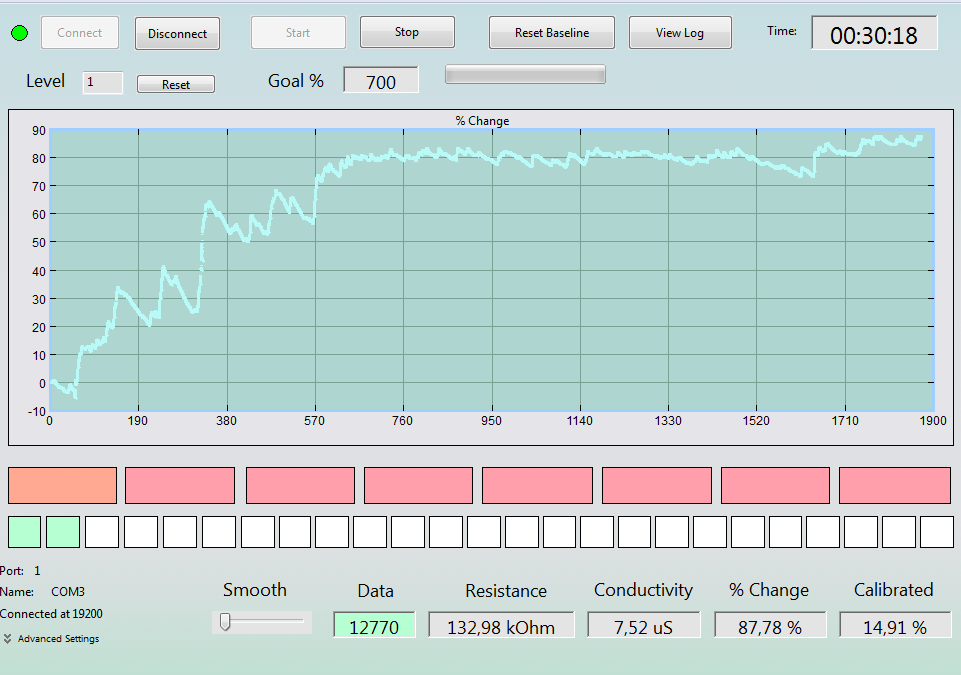Click the Time display showing 00:30:18
The height and width of the screenshot is (675, 961).
point(874,34)
